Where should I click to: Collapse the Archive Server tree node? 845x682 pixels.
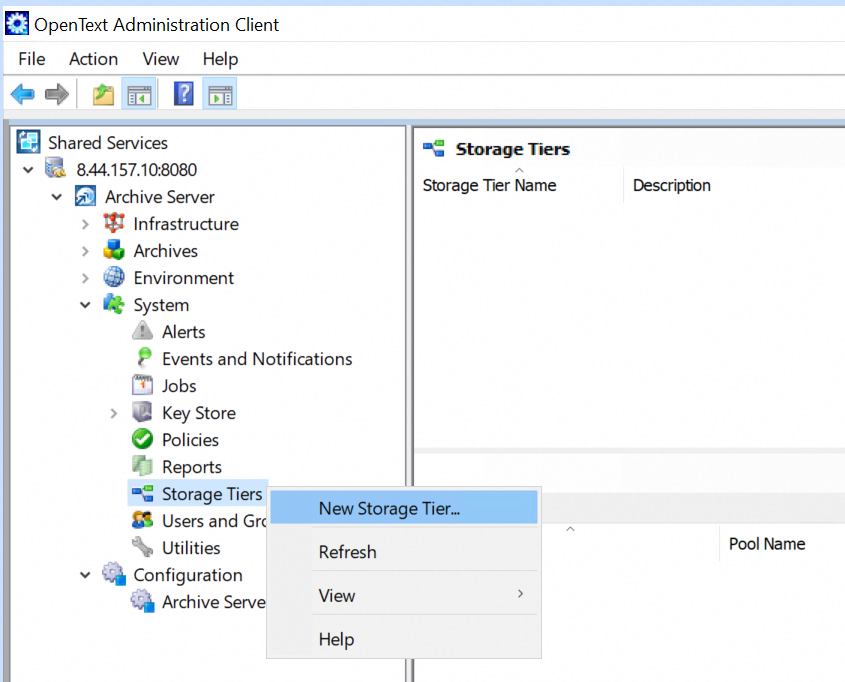pyautogui.click(x=57, y=197)
